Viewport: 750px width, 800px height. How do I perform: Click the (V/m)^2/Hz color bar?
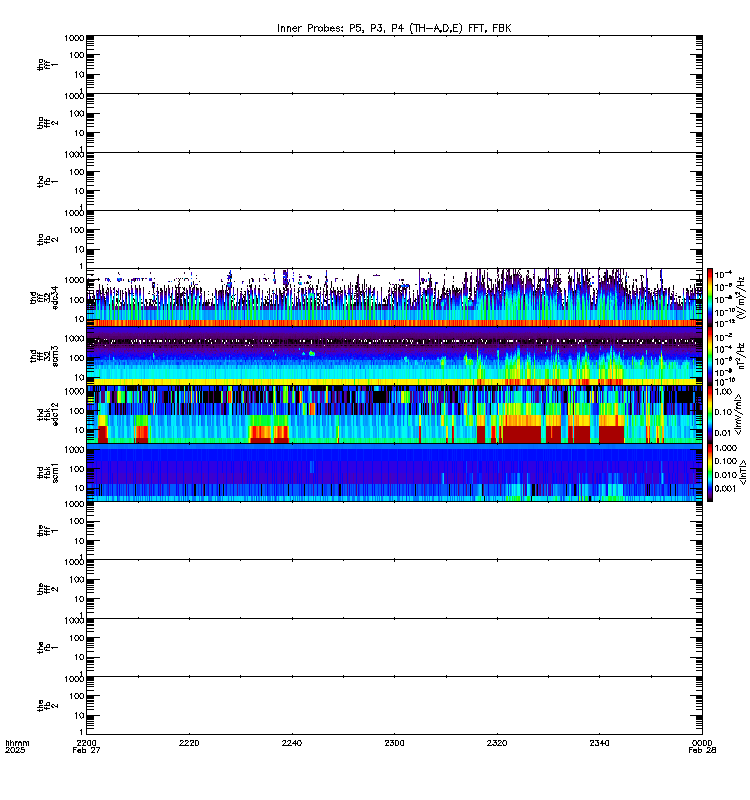click(710, 298)
